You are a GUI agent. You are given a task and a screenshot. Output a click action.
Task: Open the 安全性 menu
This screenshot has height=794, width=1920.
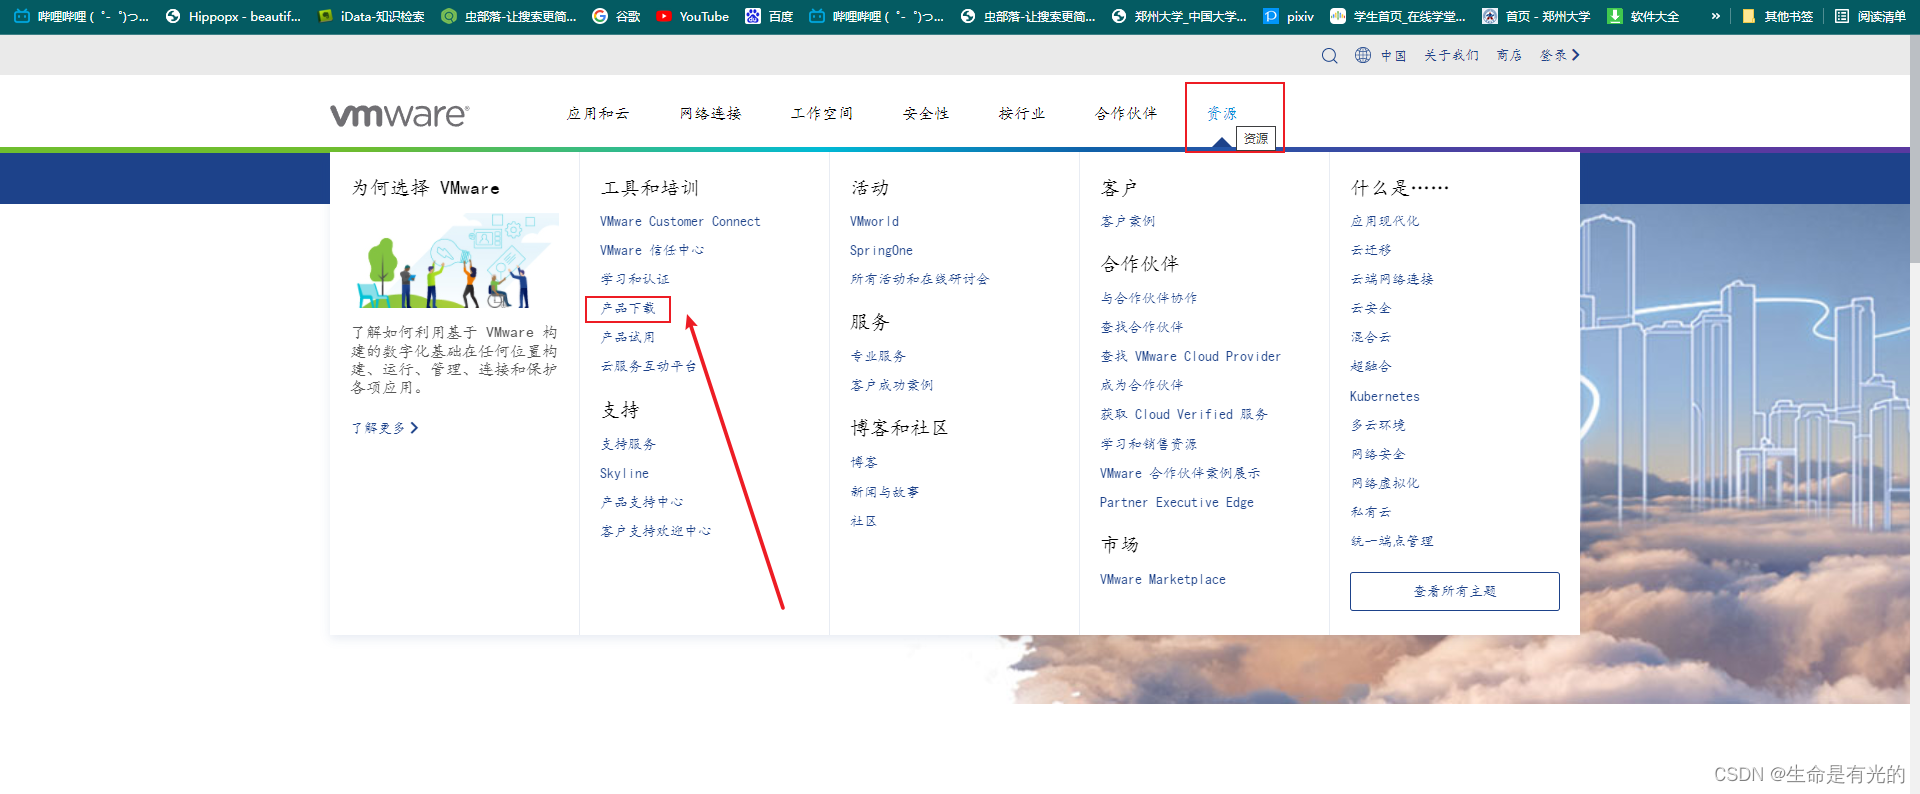(x=926, y=114)
